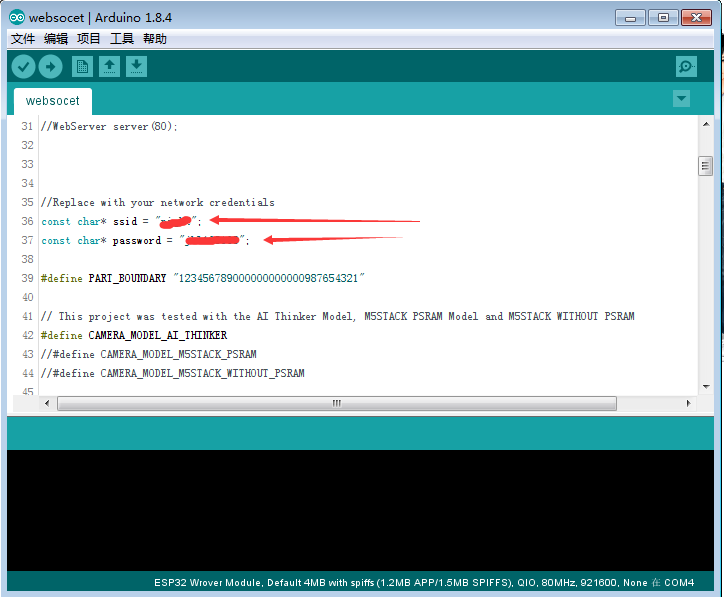Image resolution: width=724 pixels, height=597 pixels.
Task: Click 'CAMERA_MODEL_AI_THINKER' on line 42
Action: (x=157, y=335)
